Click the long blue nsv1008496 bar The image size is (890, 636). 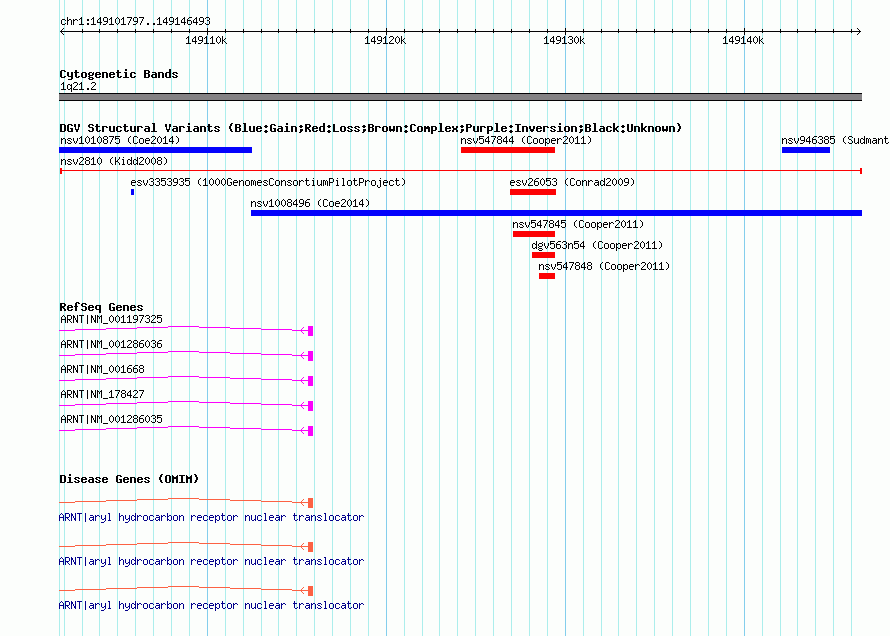coord(556,213)
